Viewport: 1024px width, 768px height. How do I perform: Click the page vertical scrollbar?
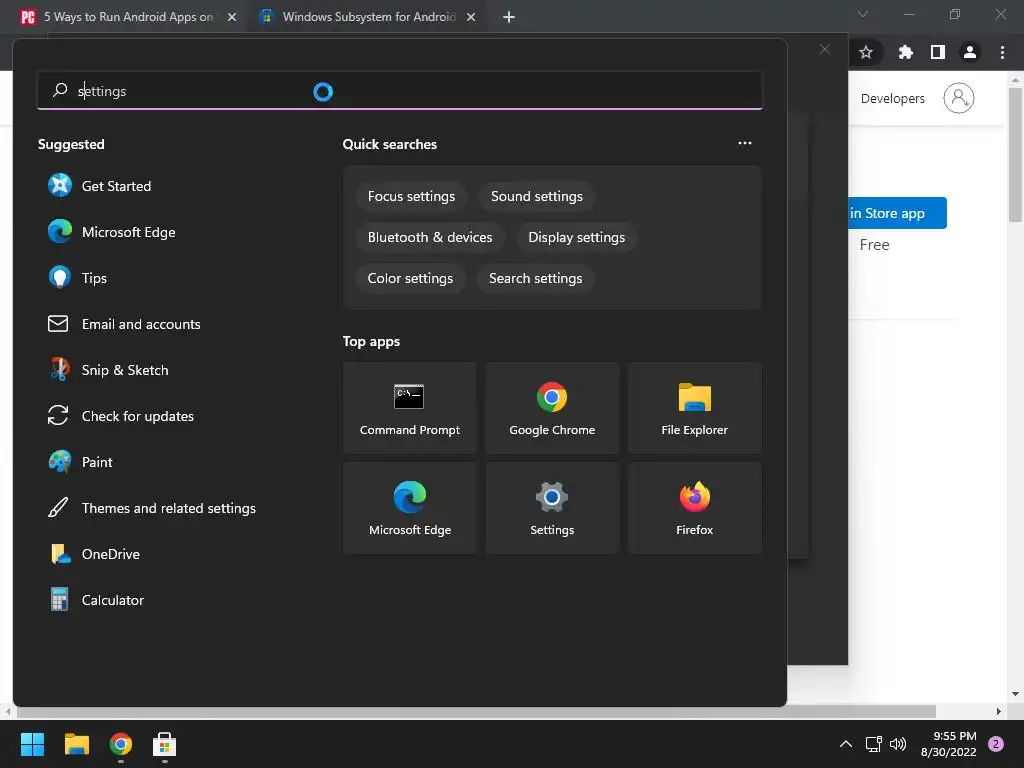[x=1016, y=154]
